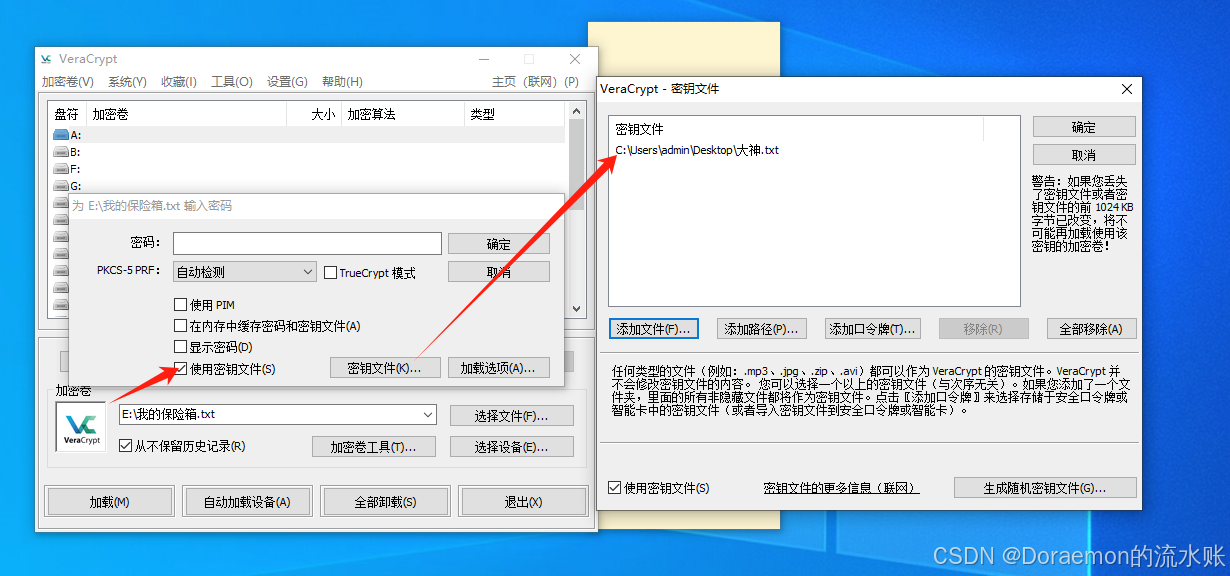The image size is (1230, 576).
Task: Click the 退出(X) button
Action: (x=523, y=502)
